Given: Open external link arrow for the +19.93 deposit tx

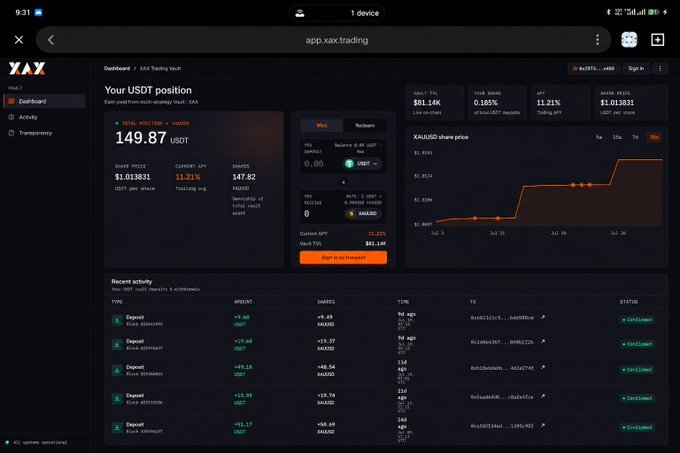Looking at the screenshot, I should pos(543,396).
